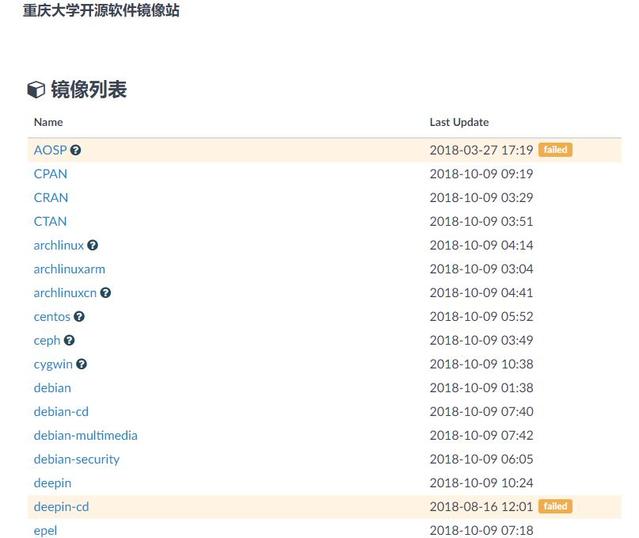The height and width of the screenshot is (538, 639).
Task: Open the debian-cd mirror
Action: pyautogui.click(x=61, y=412)
